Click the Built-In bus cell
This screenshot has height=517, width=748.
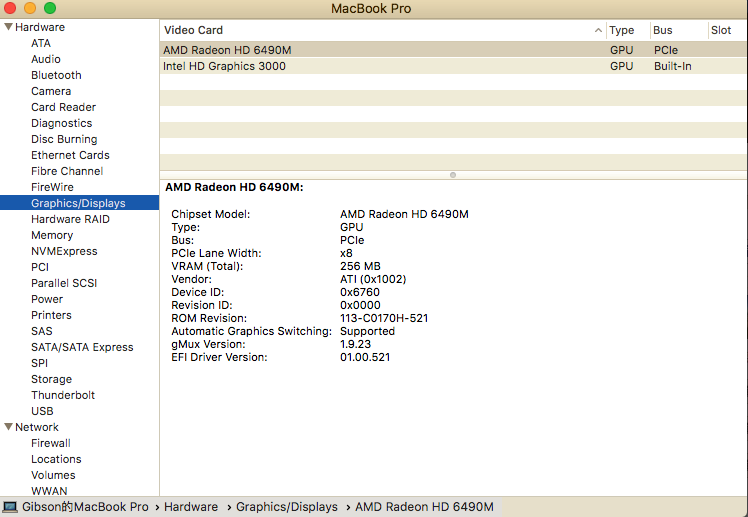673,66
